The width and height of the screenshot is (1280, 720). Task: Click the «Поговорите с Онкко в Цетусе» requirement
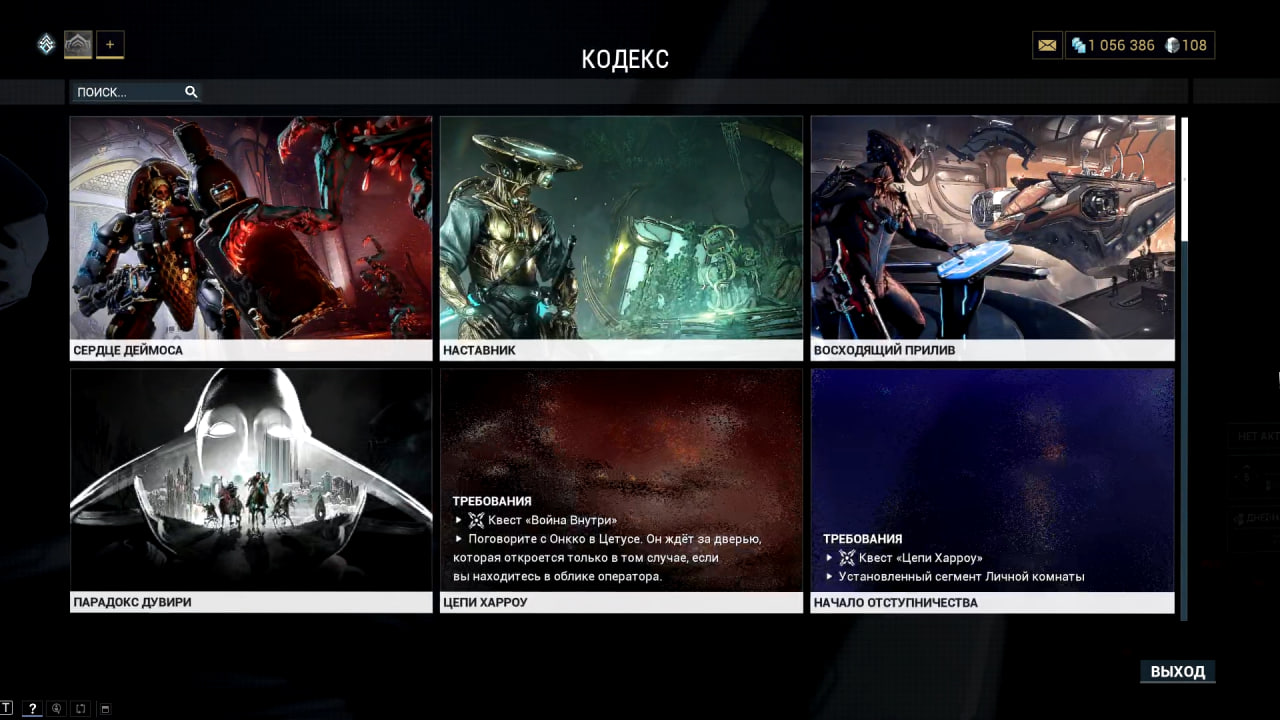[607, 558]
